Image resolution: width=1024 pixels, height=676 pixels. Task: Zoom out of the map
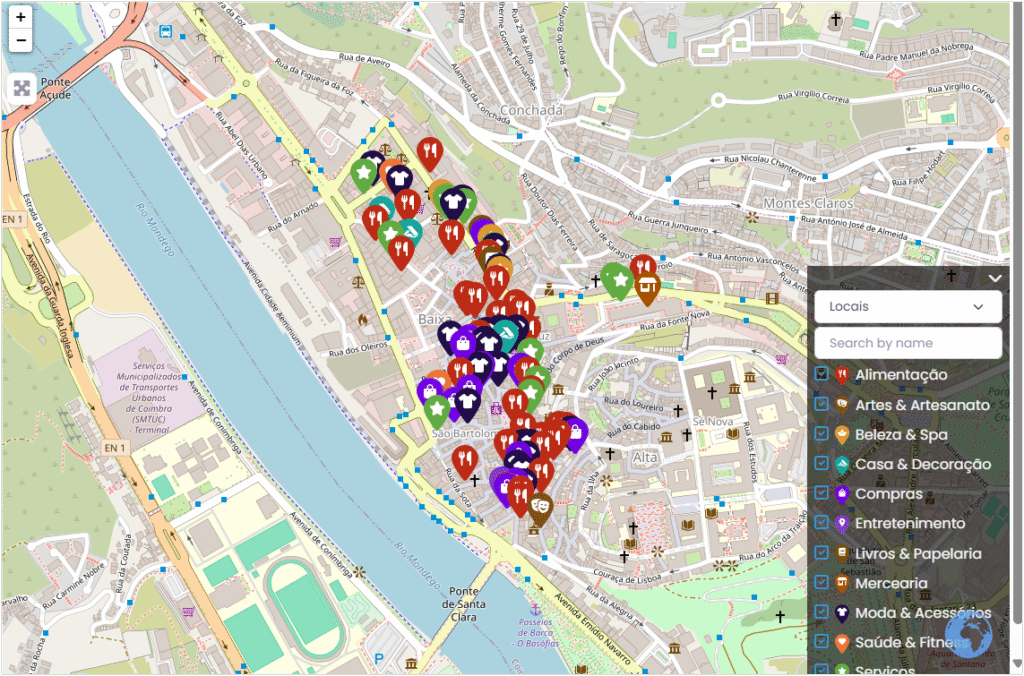pyautogui.click(x=21, y=40)
